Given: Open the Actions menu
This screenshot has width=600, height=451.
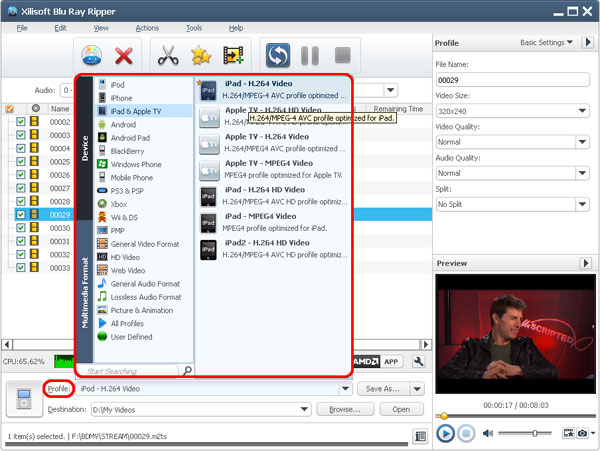Looking at the screenshot, I should [147, 28].
